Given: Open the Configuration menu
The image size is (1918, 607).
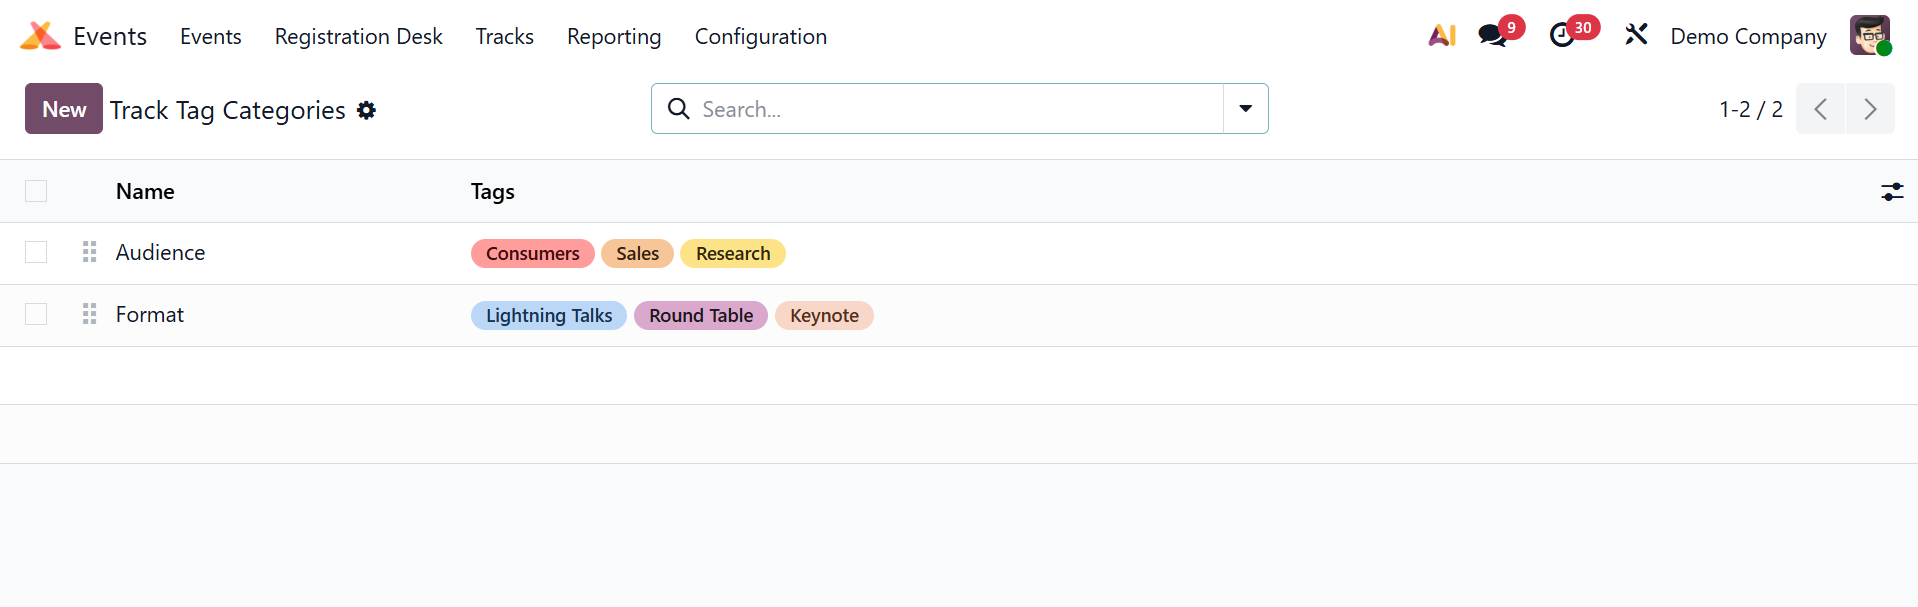Looking at the screenshot, I should [x=760, y=37].
